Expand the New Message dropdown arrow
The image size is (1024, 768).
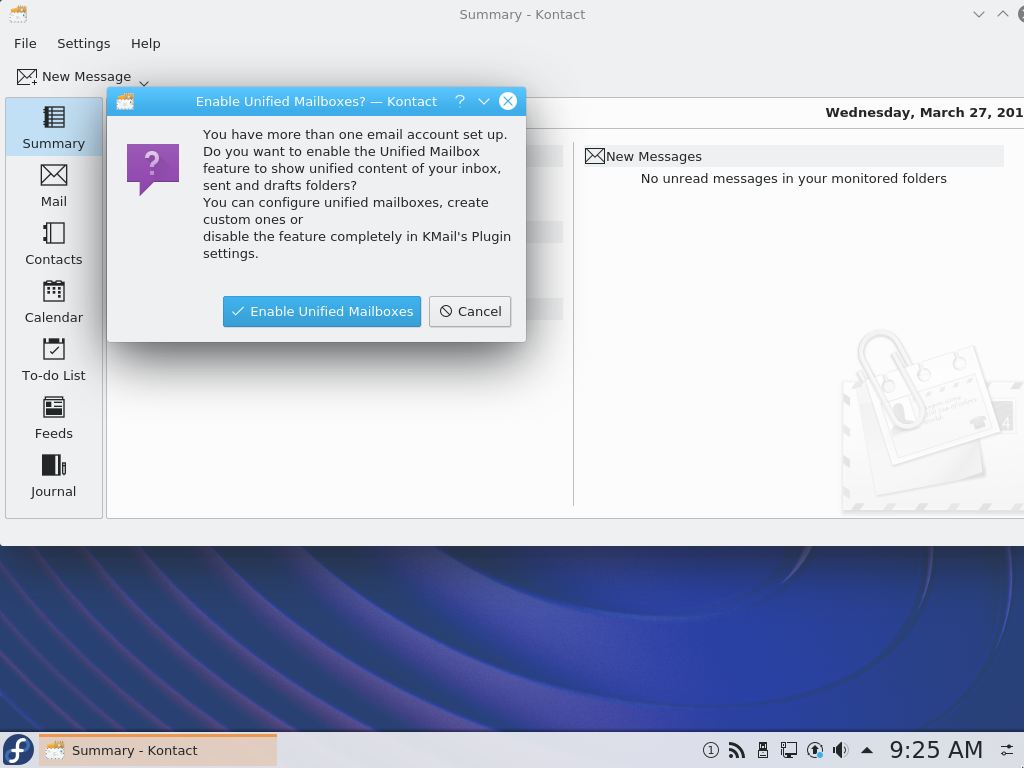click(144, 82)
